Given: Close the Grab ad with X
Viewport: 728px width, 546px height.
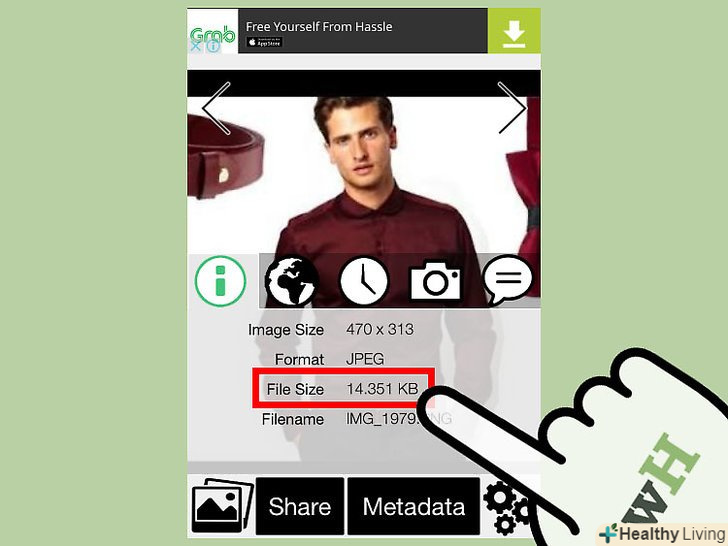Looking at the screenshot, I should point(196,46).
